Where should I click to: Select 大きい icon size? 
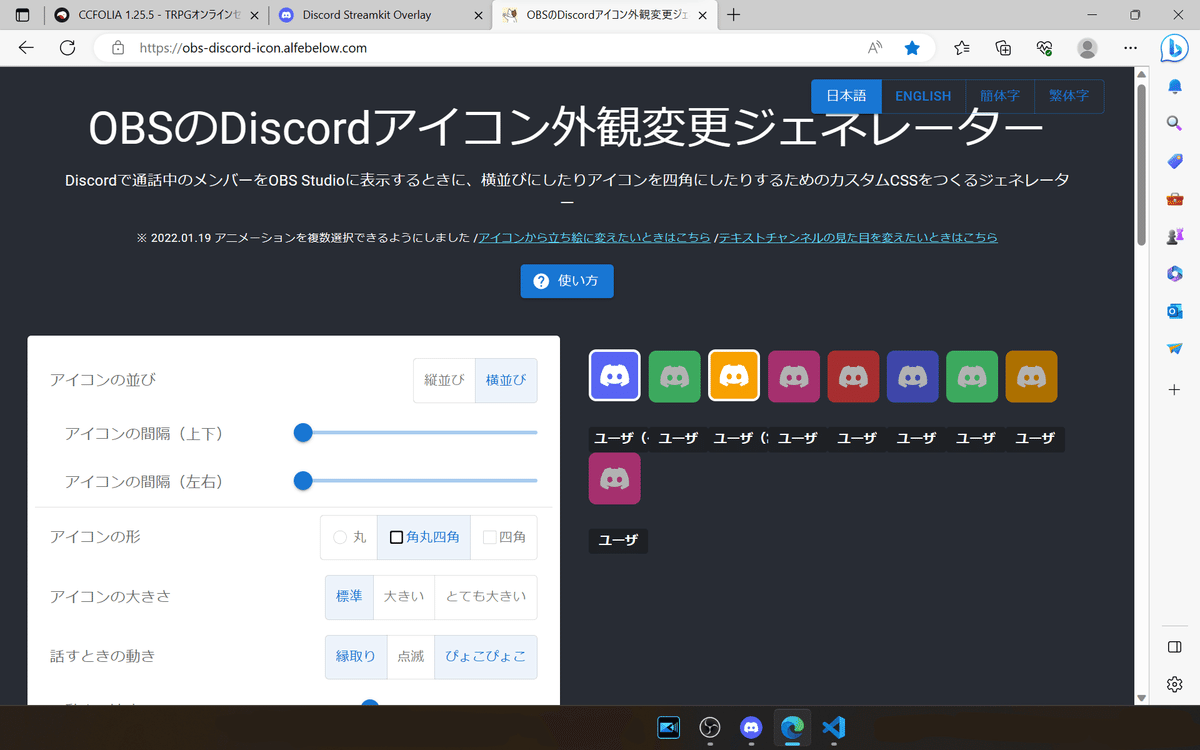[404, 596]
